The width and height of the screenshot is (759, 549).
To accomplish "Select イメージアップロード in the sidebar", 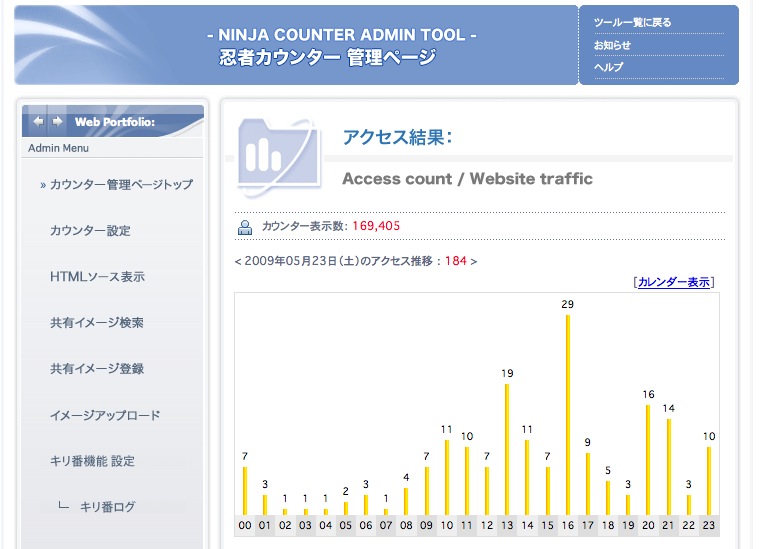I will coord(105,415).
